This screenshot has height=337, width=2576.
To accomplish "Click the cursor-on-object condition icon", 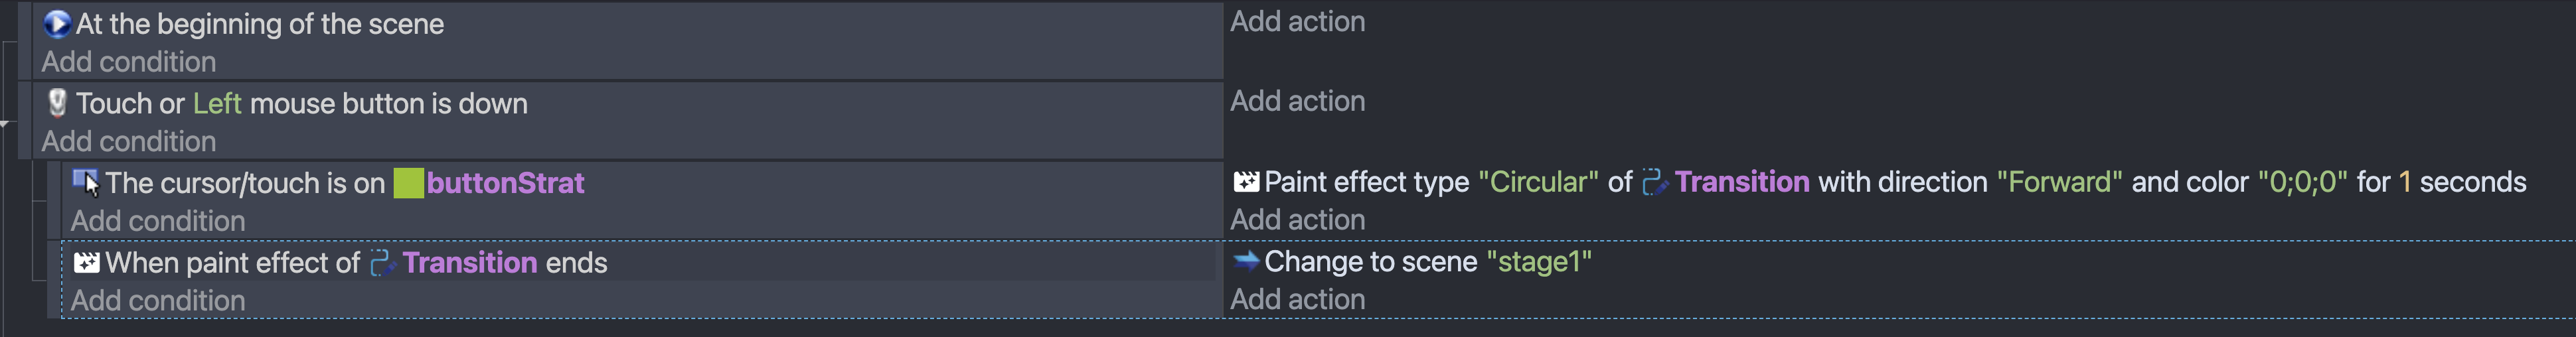I will click(x=86, y=182).
